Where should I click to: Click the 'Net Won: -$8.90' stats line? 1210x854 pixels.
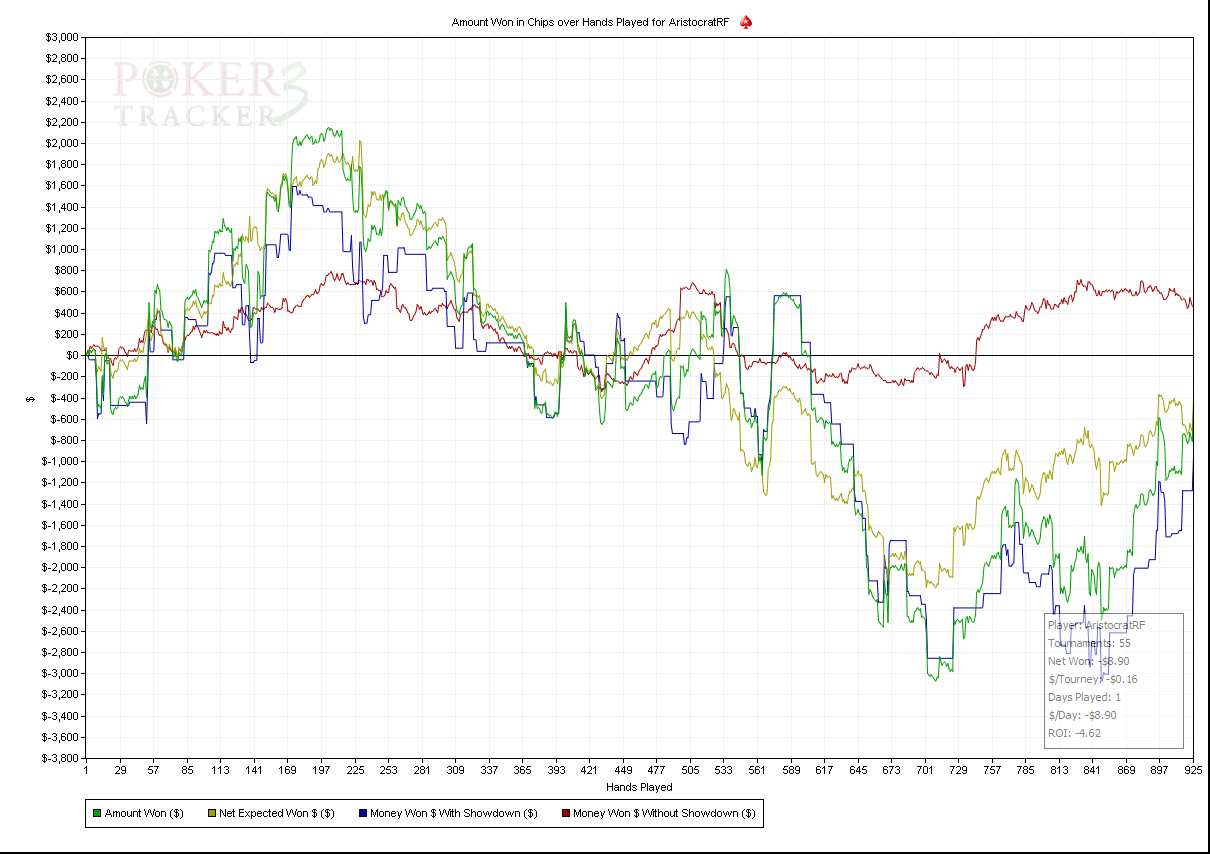(1089, 661)
